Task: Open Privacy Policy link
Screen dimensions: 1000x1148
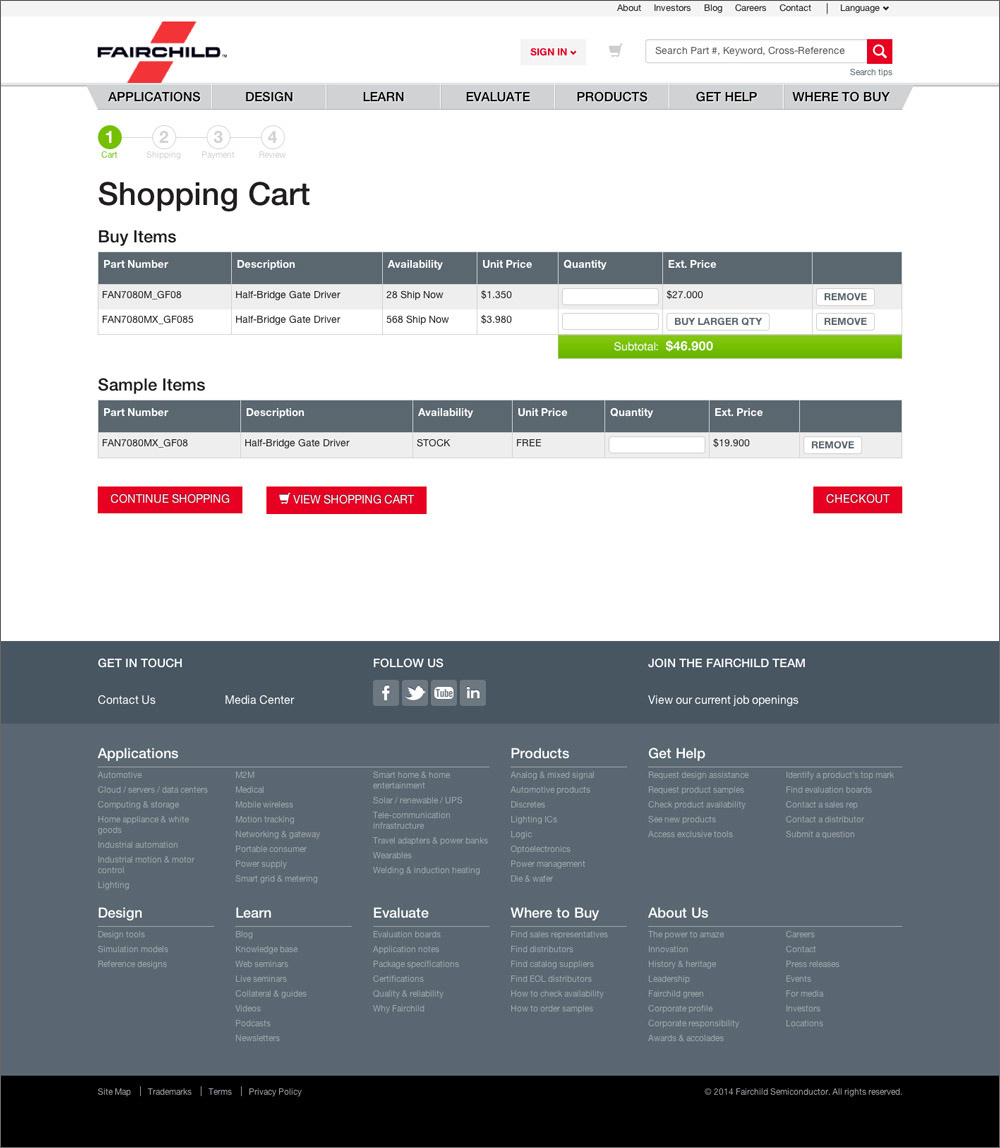Action: click(275, 1092)
